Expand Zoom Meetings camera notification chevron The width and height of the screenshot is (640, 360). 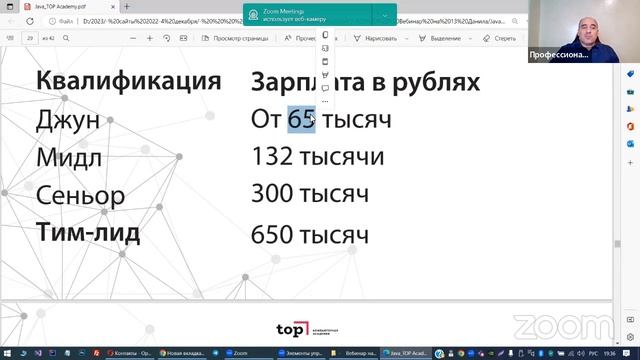(384, 15)
